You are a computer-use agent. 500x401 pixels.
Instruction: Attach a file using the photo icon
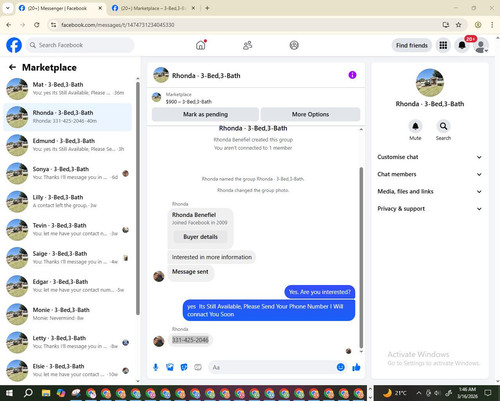point(170,367)
